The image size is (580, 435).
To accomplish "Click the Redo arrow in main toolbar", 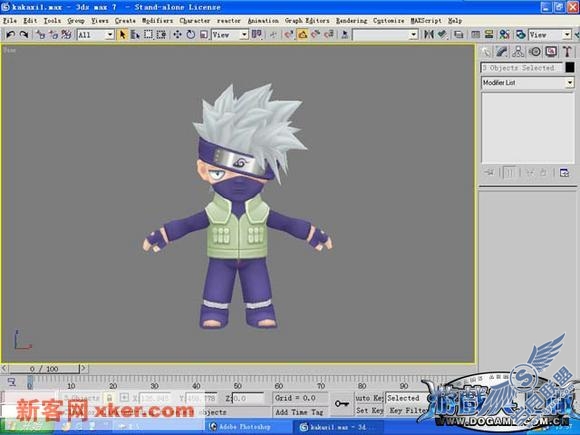I will tap(24, 35).
